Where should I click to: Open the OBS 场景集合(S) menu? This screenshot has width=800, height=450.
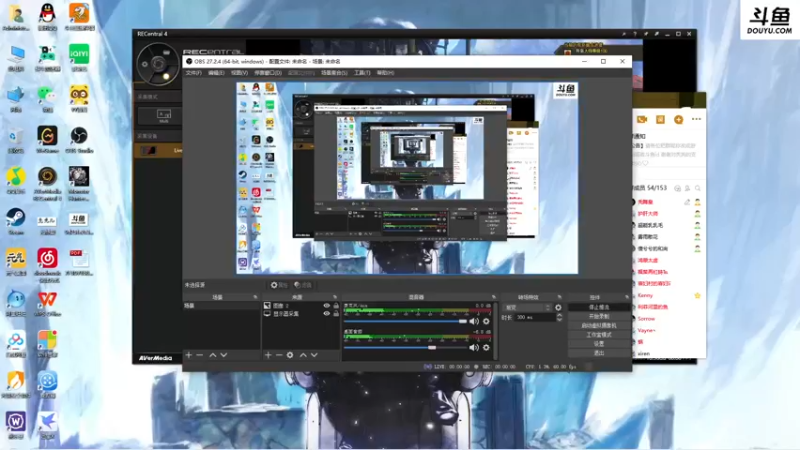(x=334, y=73)
